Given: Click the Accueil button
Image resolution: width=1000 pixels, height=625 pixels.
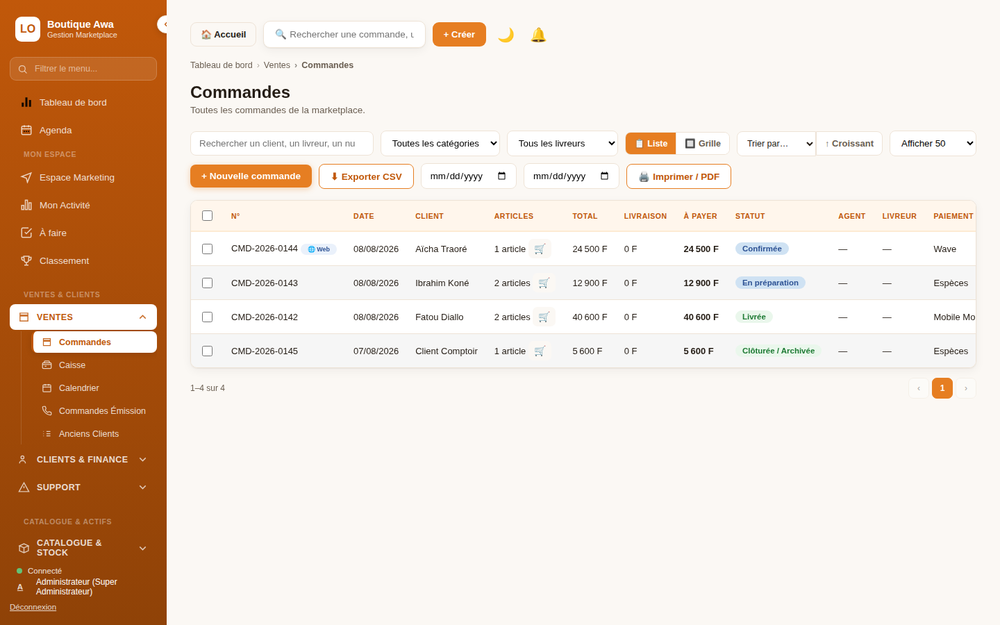Looking at the screenshot, I should 223,34.
